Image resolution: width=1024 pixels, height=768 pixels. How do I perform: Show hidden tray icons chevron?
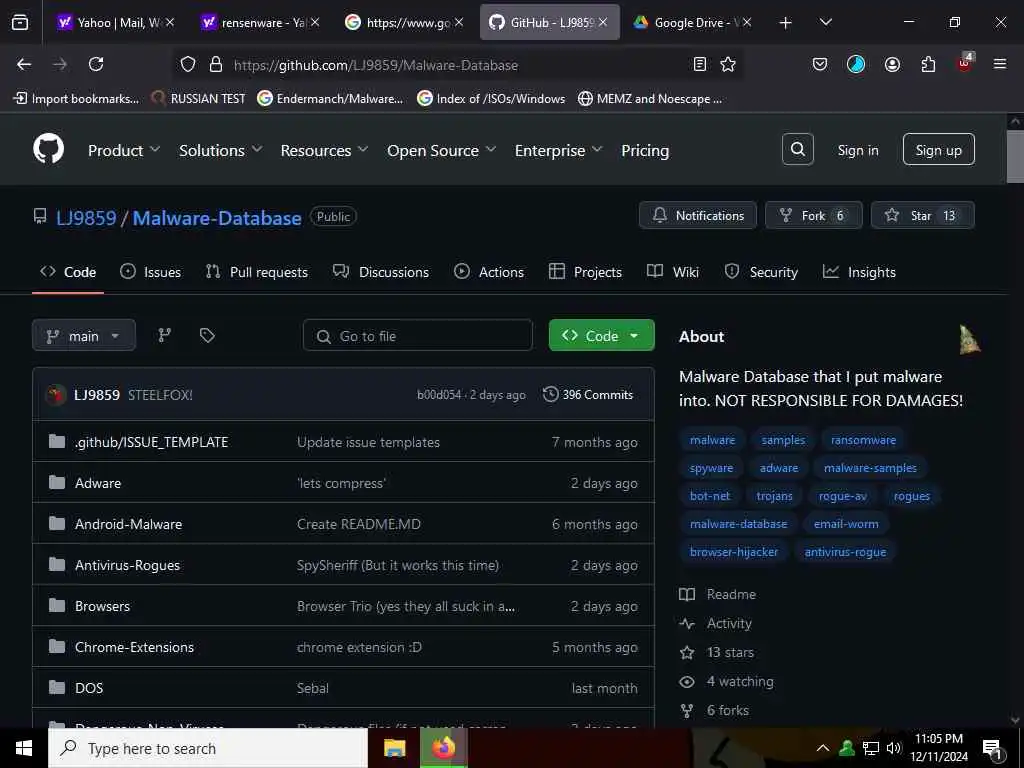coord(823,748)
